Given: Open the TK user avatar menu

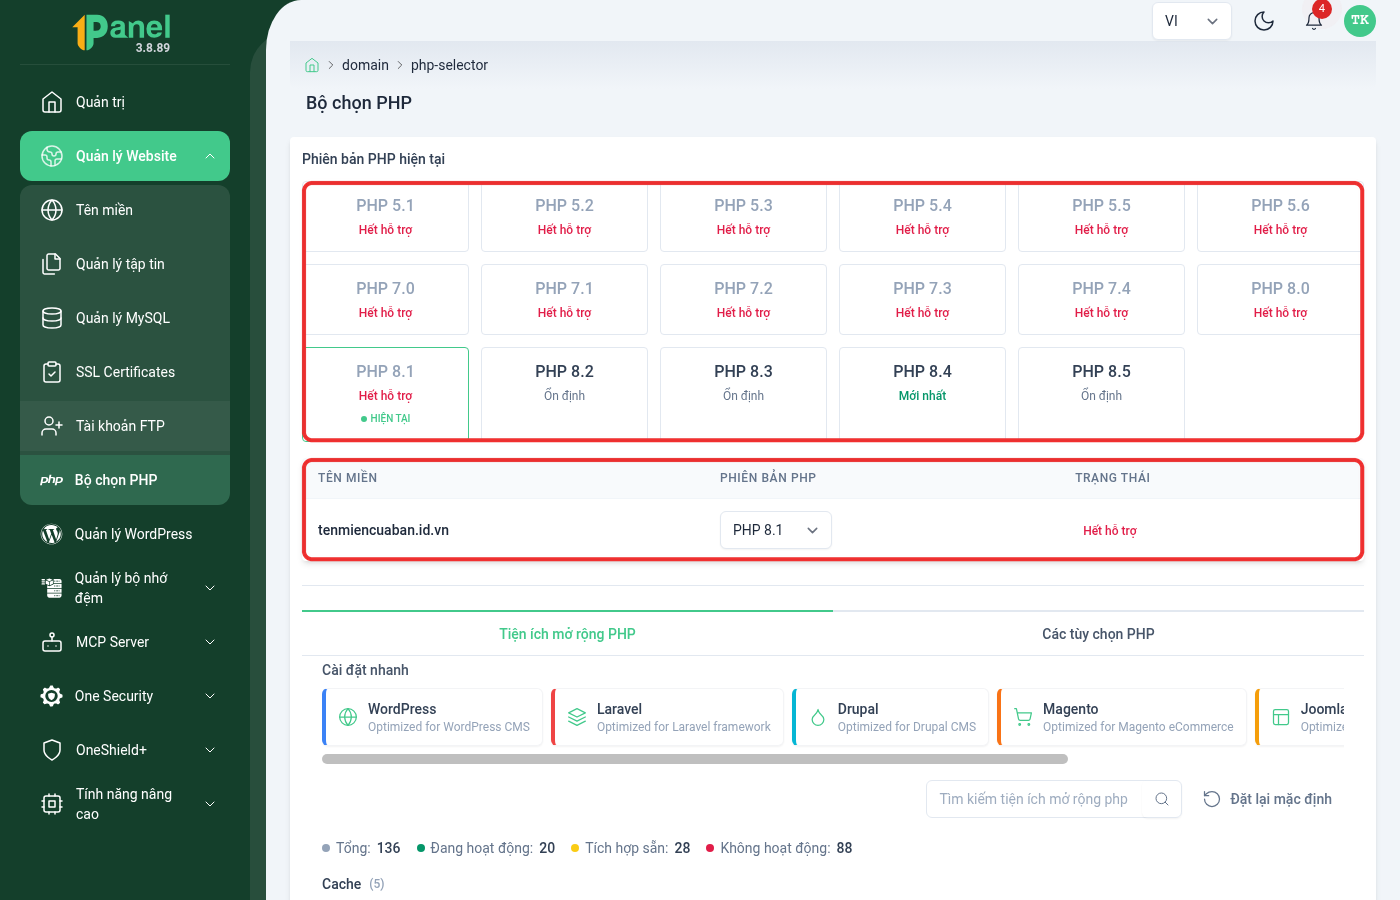Looking at the screenshot, I should tap(1360, 21).
